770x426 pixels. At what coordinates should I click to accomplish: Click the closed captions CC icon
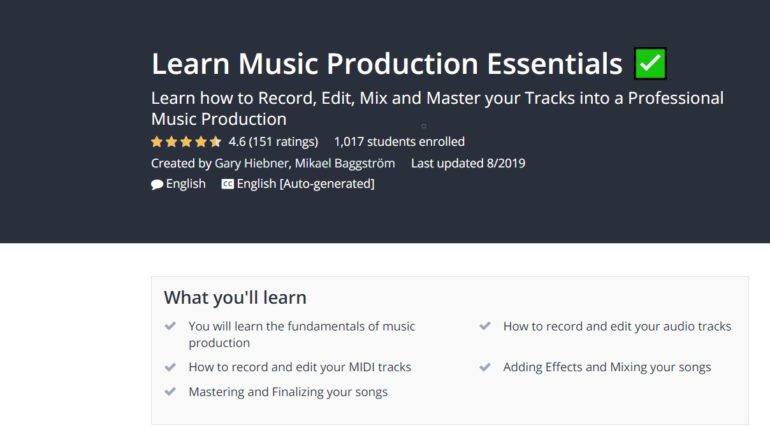227,184
